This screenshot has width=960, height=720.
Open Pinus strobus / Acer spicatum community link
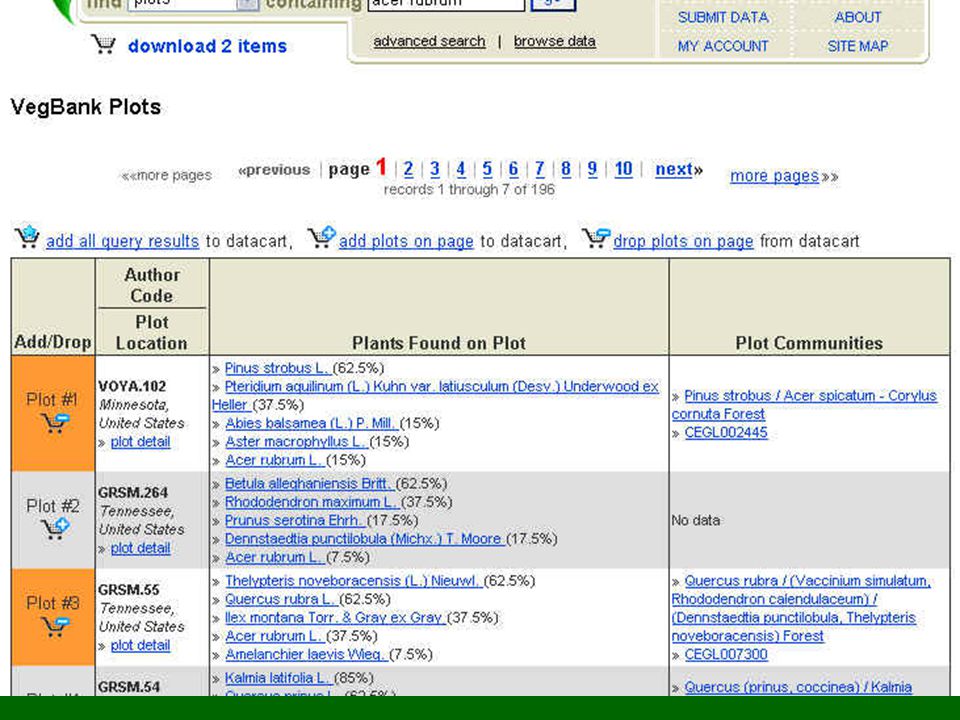(804, 405)
